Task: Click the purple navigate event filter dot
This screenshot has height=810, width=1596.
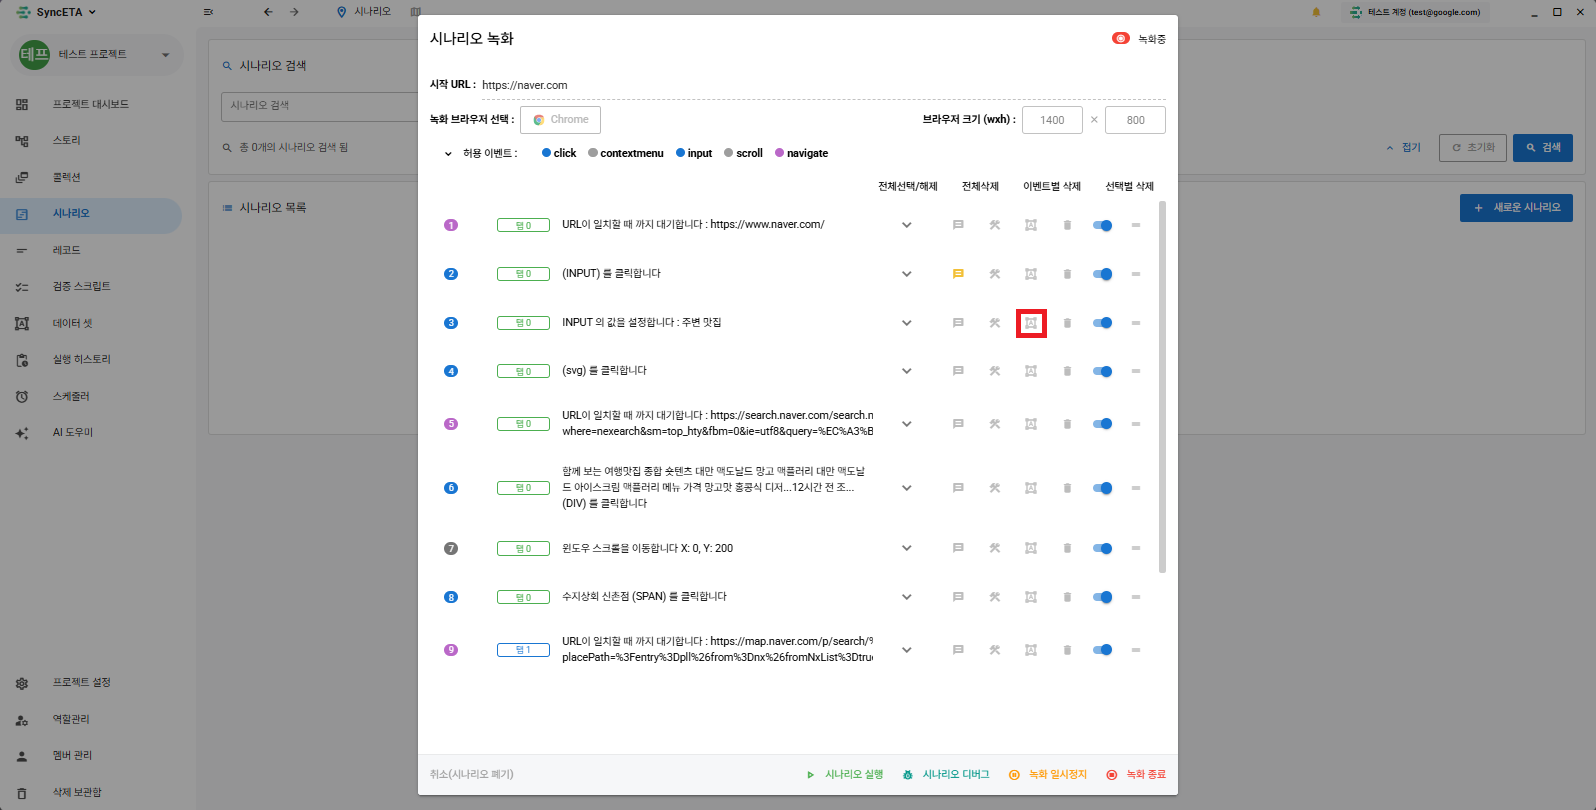Action: (779, 153)
